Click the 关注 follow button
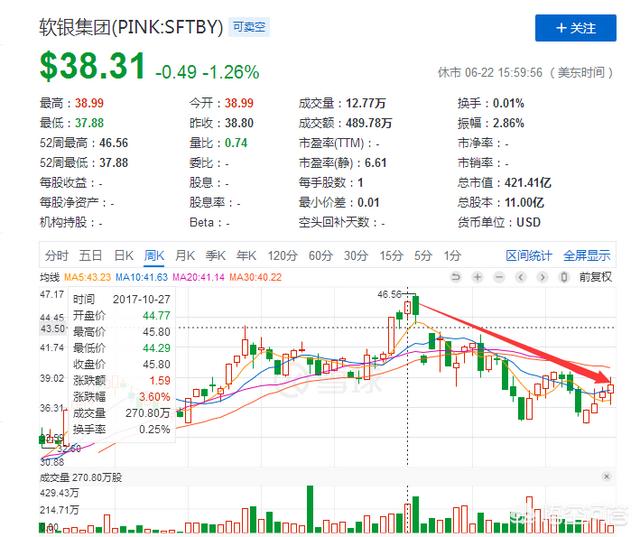 [576, 28]
